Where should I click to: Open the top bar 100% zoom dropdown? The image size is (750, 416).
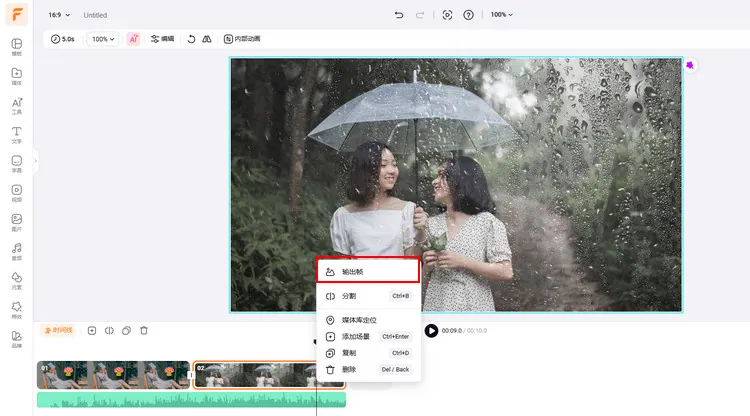[x=501, y=15]
